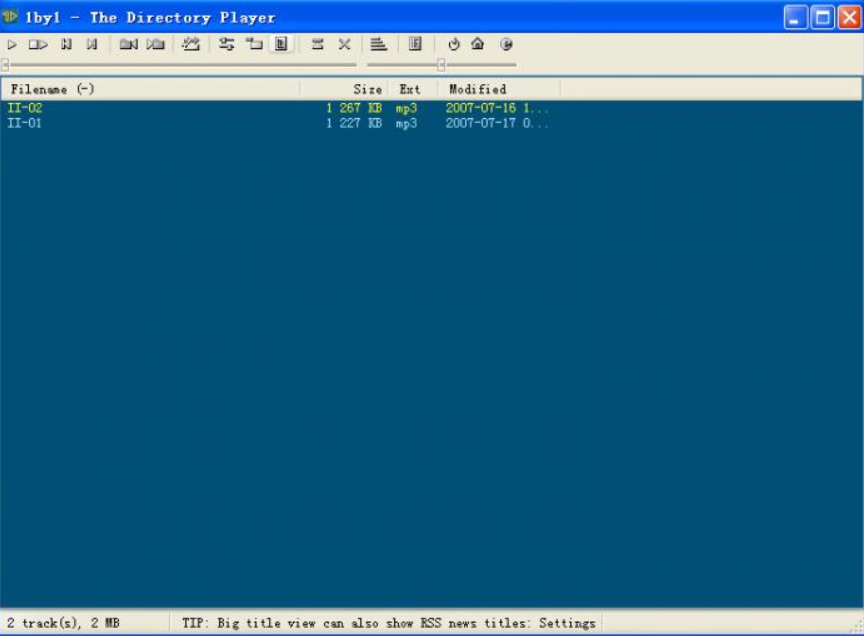Click the power/shutdown timer icon
This screenshot has height=636, width=864.
point(453,44)
